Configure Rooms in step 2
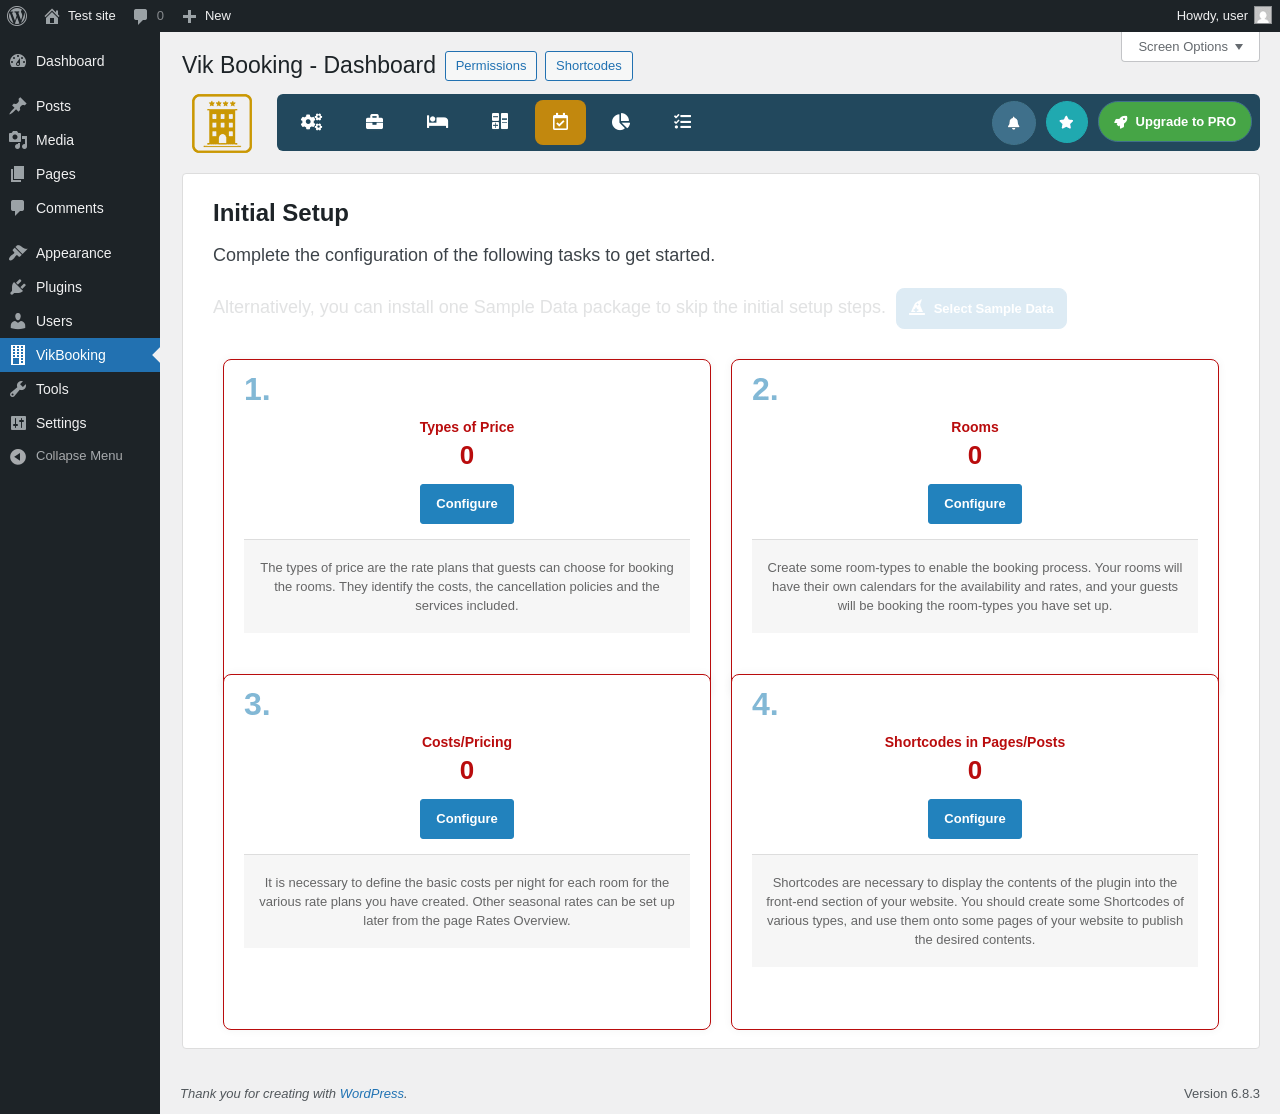 [x=975, y=504]
